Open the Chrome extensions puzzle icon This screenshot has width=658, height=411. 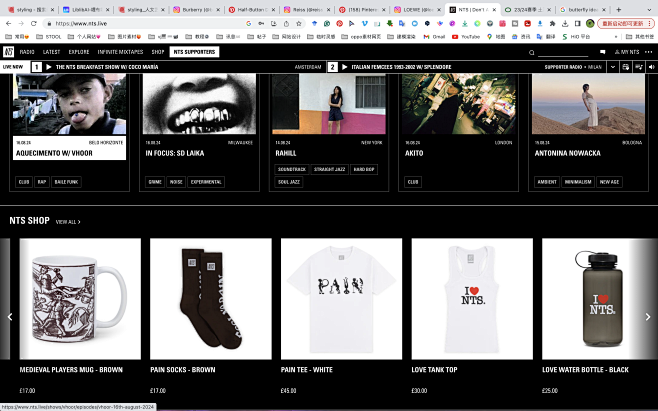552,24
